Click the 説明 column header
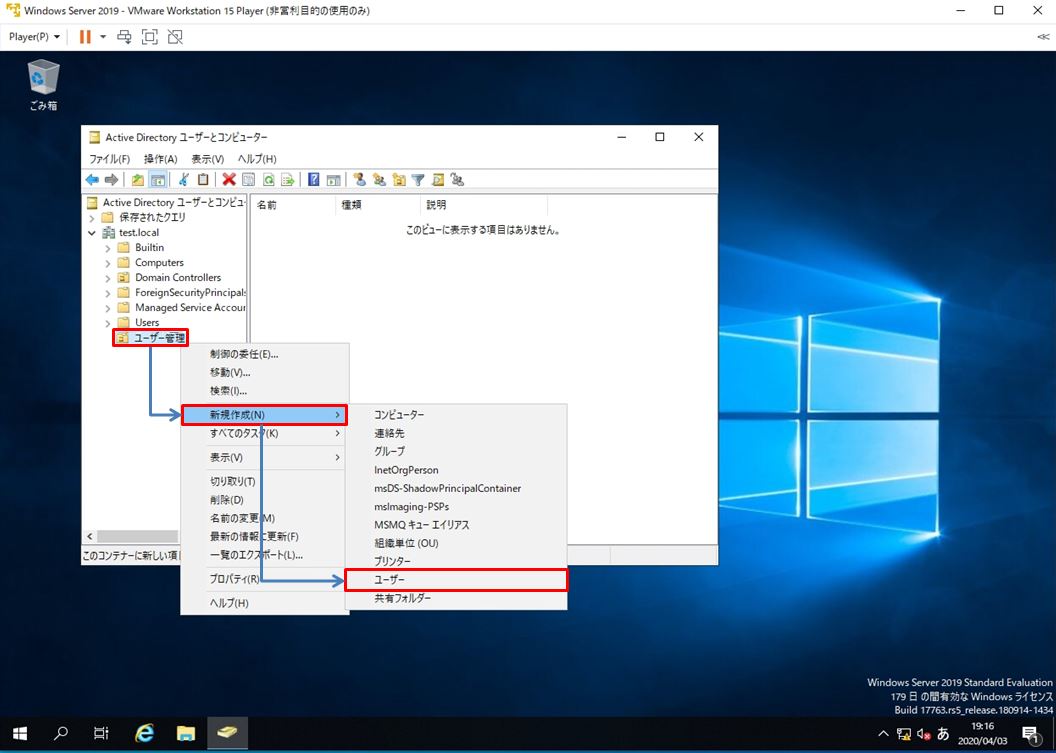1056x753 pixels. pyautogui.click(x=483, y=205)
